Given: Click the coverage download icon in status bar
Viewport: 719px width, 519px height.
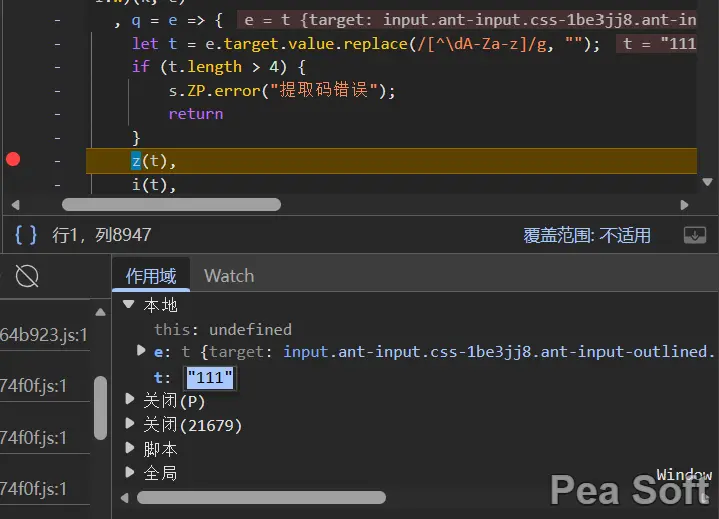Looking at the screenshot, I should [x=695, y=235].
